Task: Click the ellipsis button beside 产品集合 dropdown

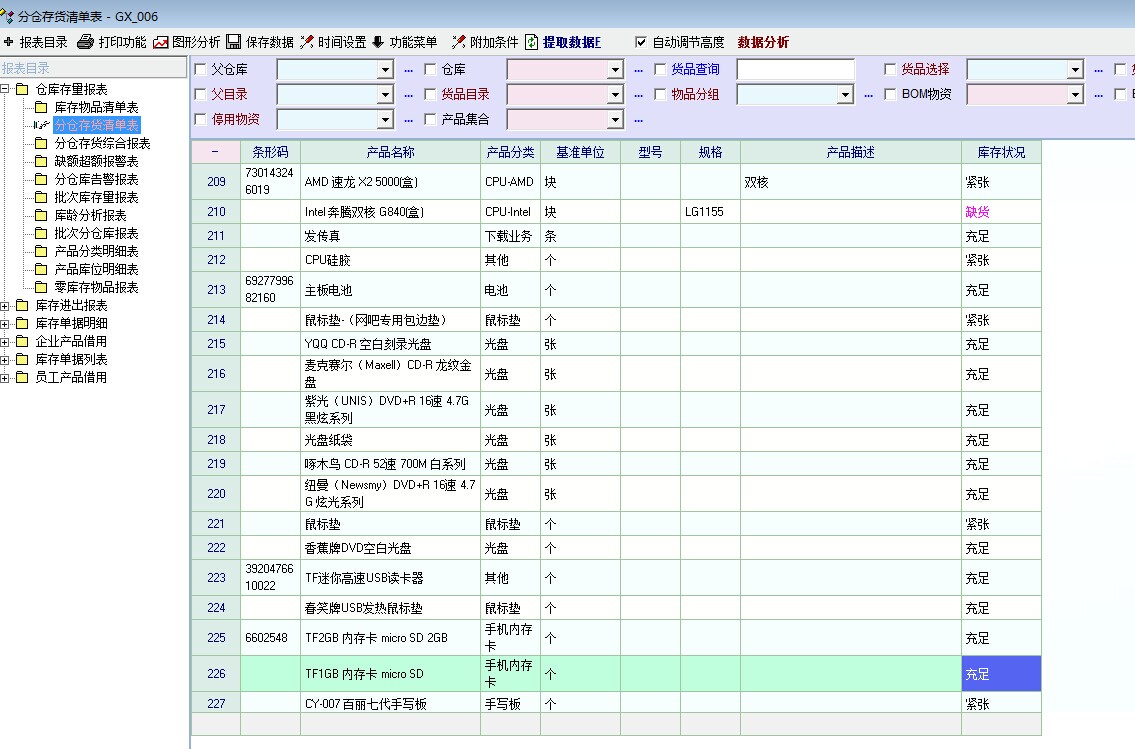Action: [638, 120]
